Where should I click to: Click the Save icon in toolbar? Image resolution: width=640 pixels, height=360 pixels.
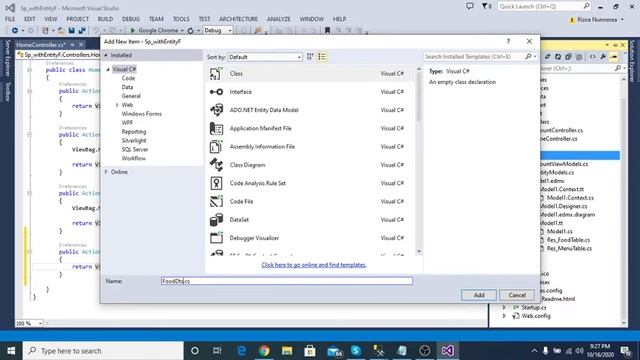pyautogui.click(x=71, y=30)
